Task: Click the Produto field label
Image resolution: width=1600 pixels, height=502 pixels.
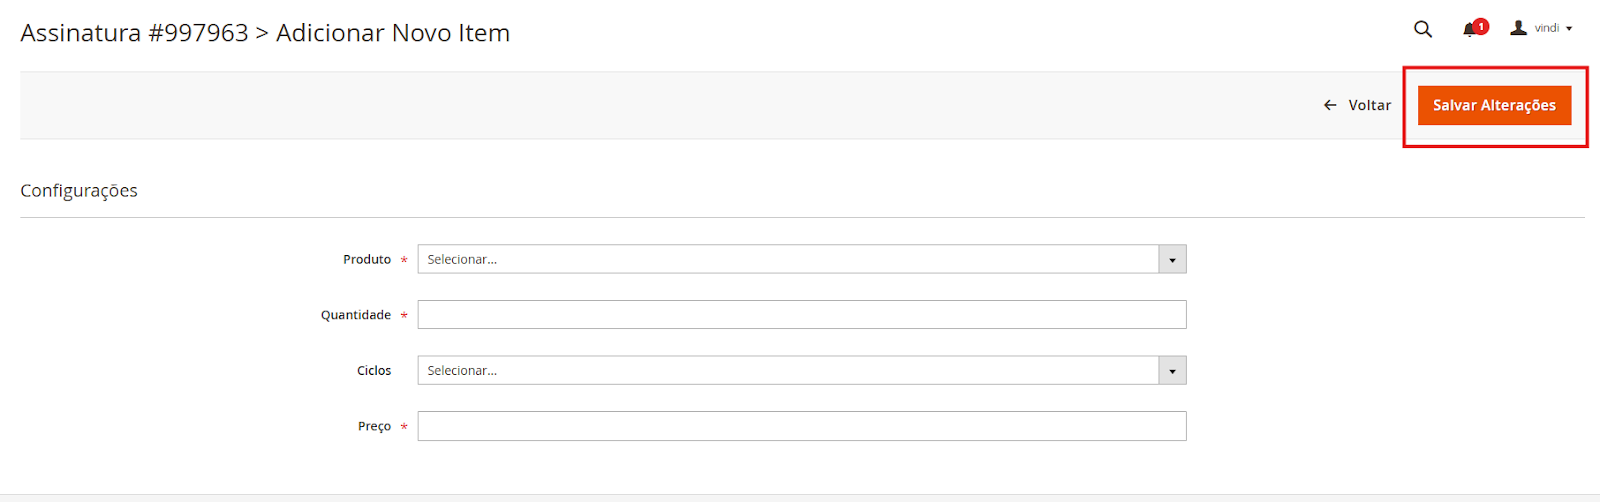Action: (x=367, y=259)
